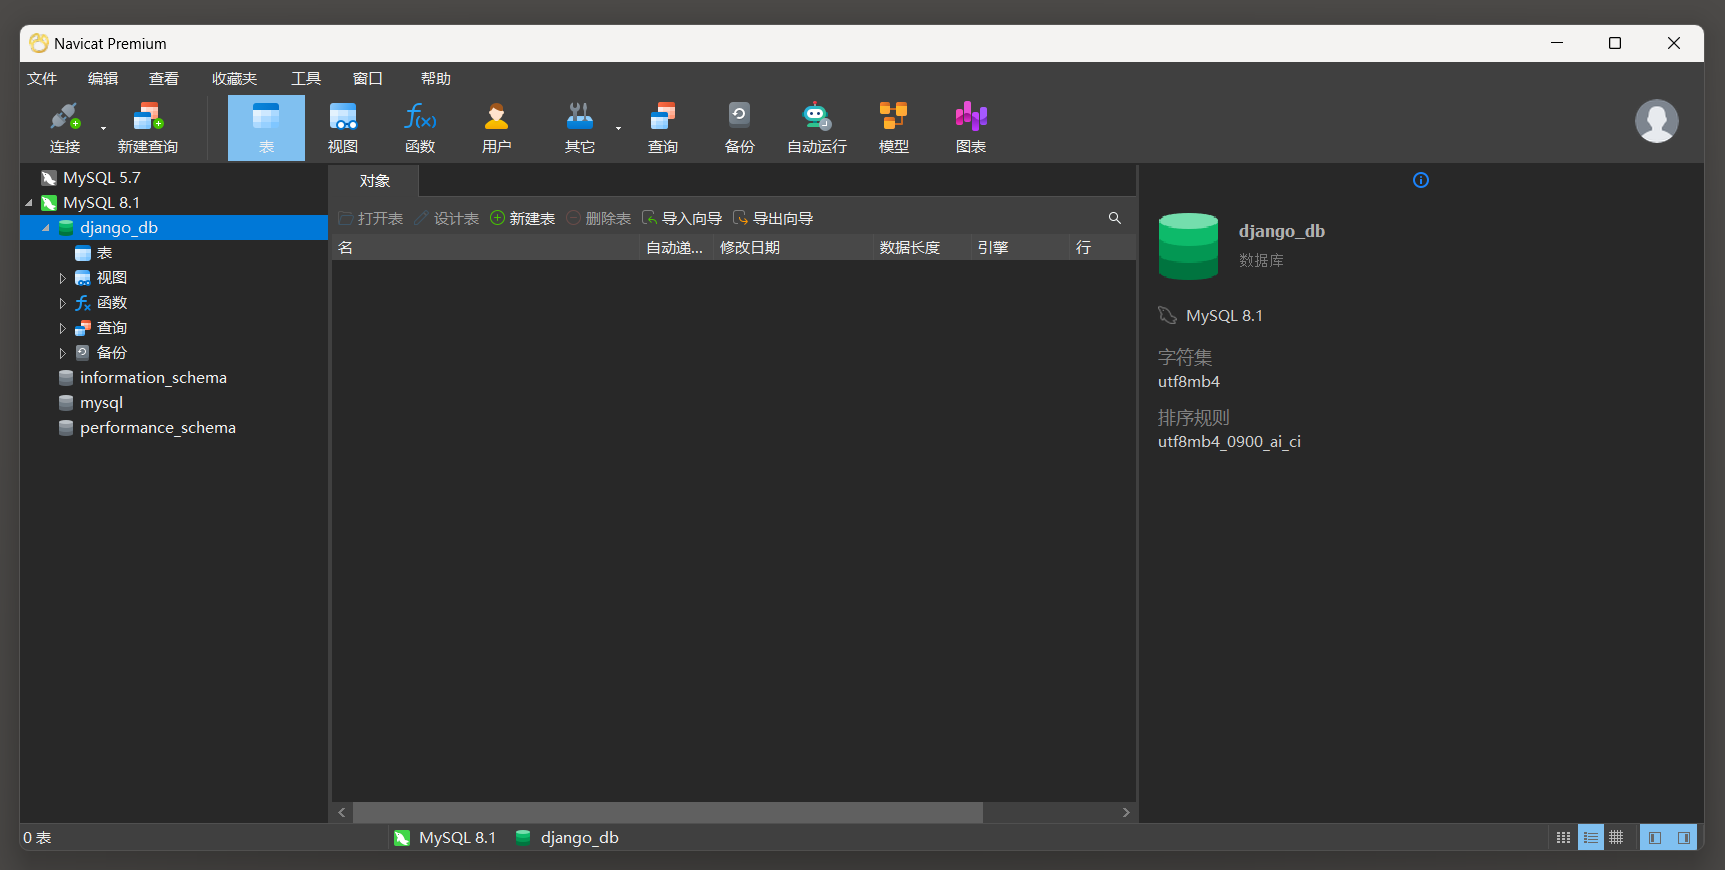Sort by the 引擎 column header
The image size is (1725, 870).
(x=1020, y=247)
